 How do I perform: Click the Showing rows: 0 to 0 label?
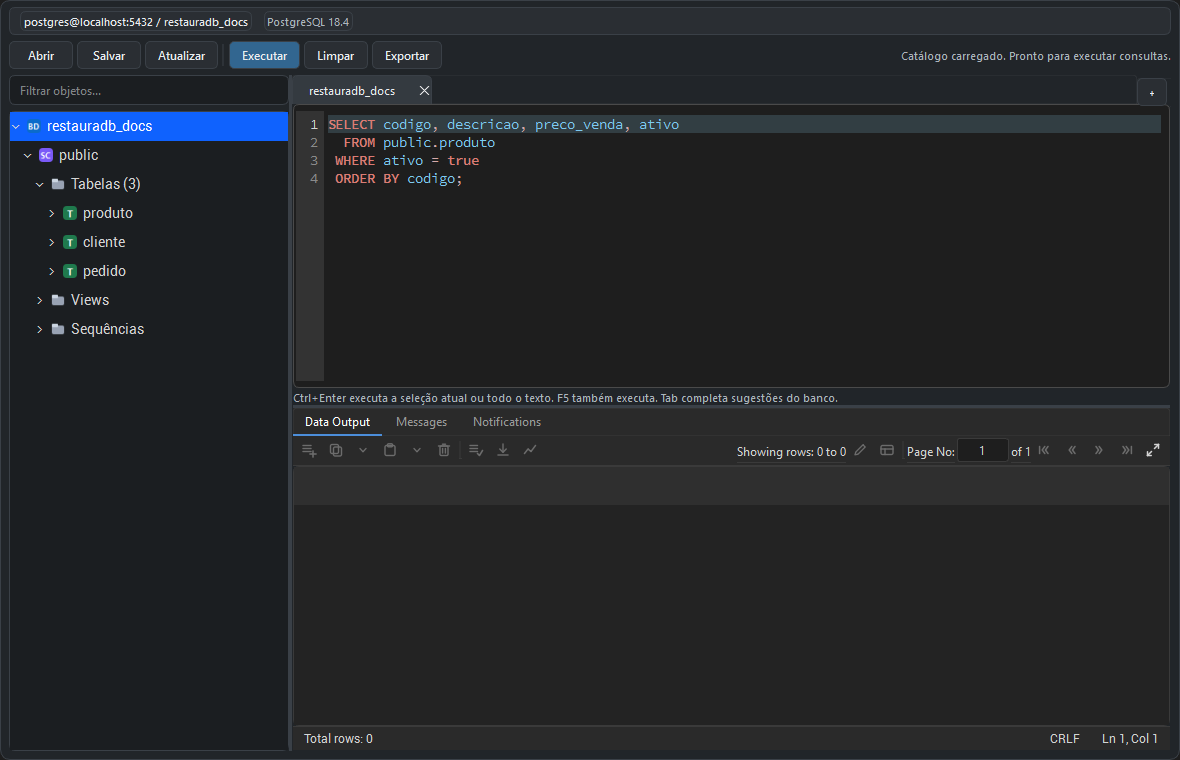coord(791,451)
